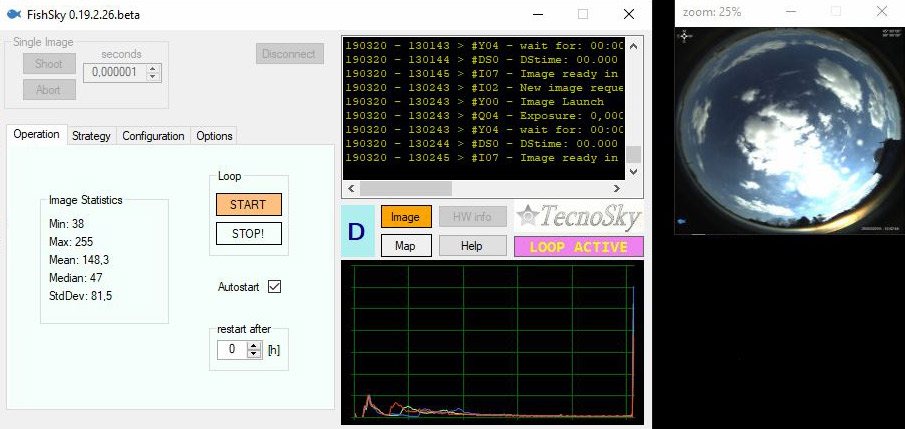Open the Map view button
This screenshot has height=429, width=905.
click(x=405, y=246)
